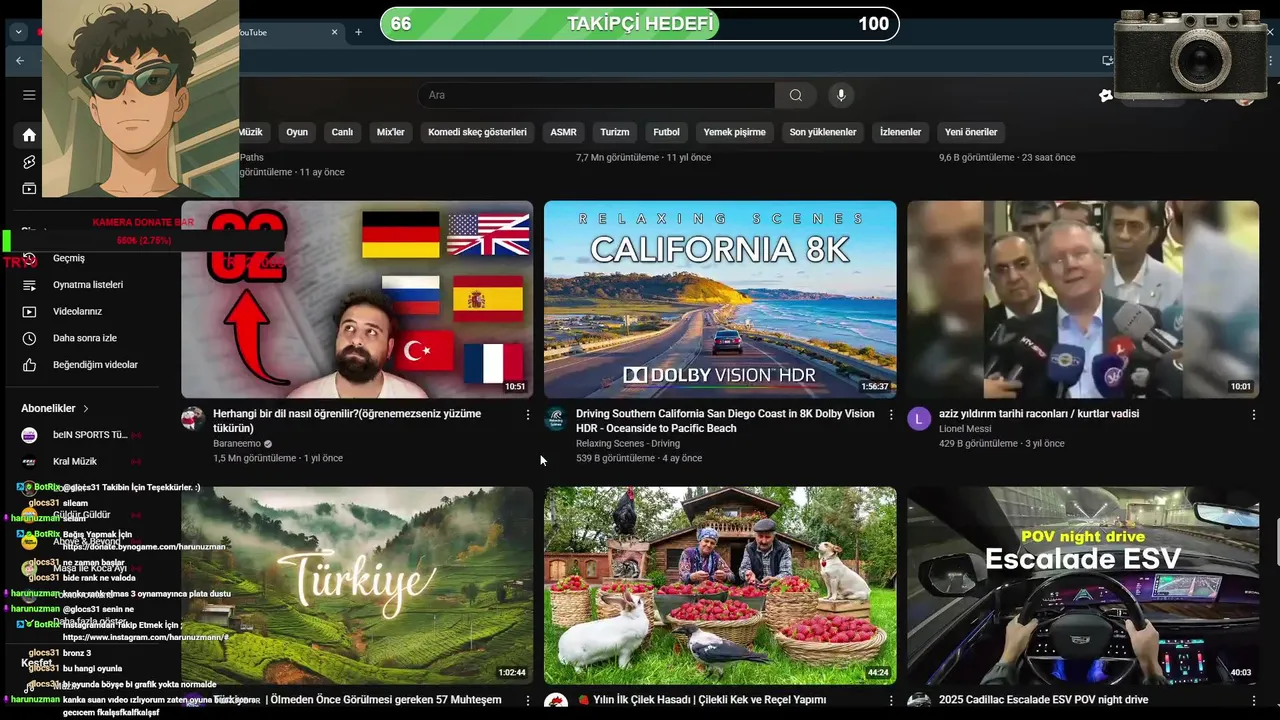1280x720 pixels.
Task: Open the Geçmiş history icon
Action: [29, 258]
